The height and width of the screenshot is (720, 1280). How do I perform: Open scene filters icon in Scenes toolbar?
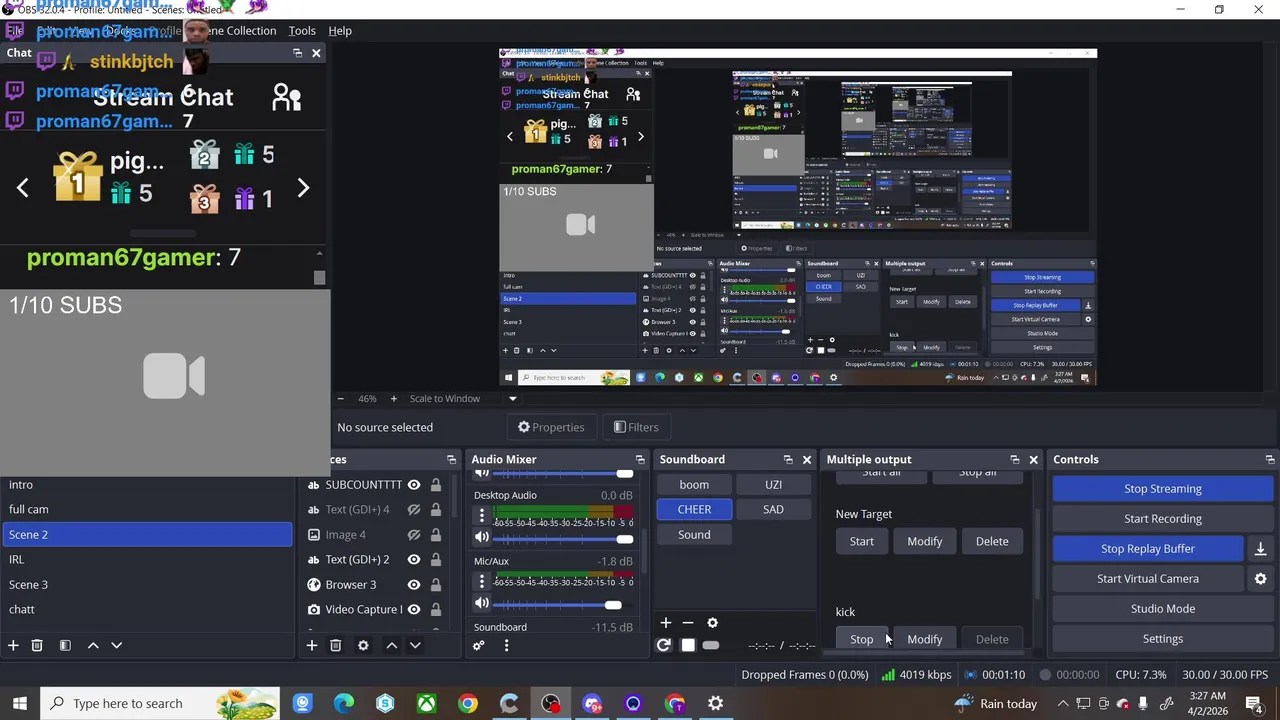[x=65, y=646]
